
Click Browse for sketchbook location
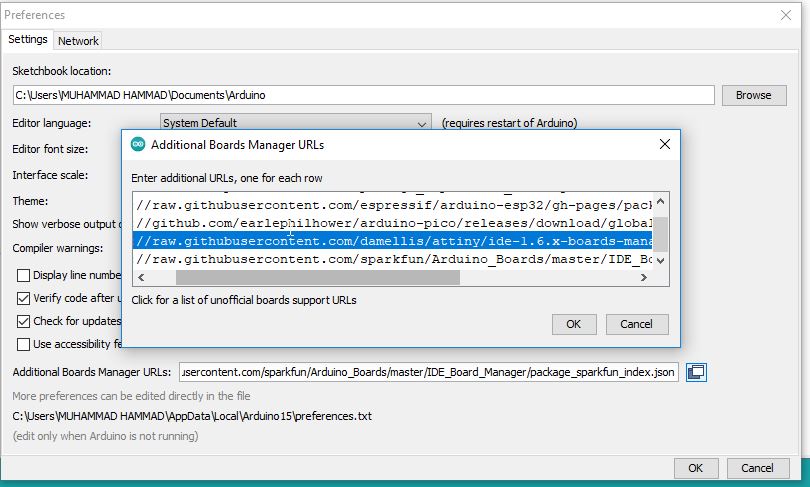754,95
